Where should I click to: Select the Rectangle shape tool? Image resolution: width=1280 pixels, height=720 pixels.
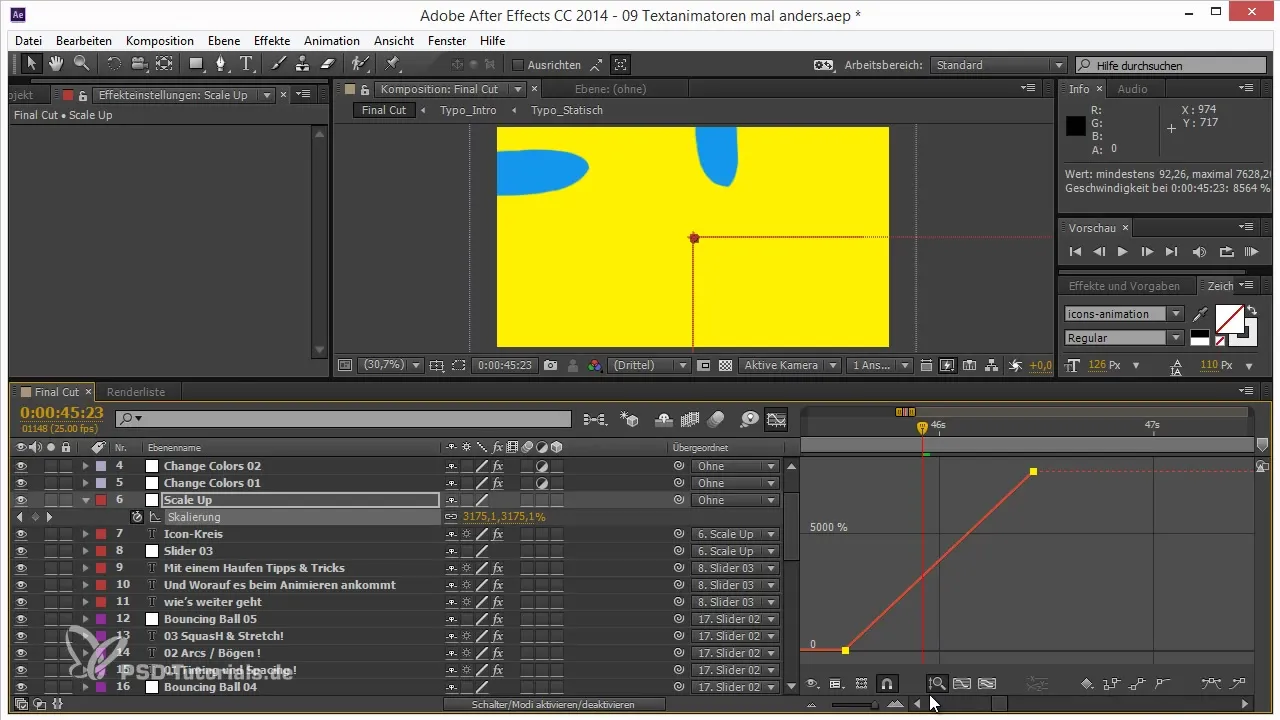point(197,64)
